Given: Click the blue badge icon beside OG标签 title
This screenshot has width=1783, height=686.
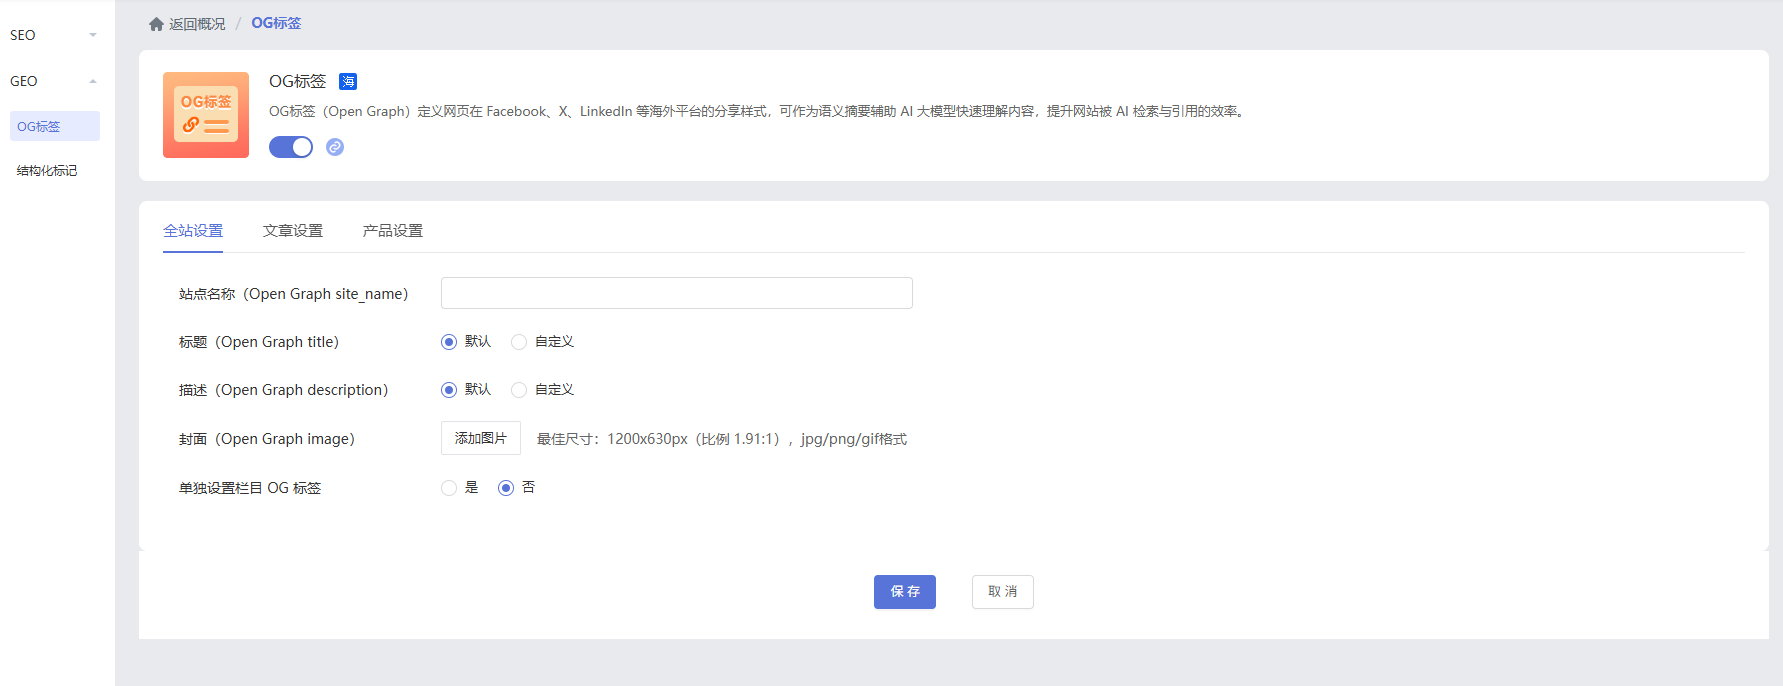Looking at the screenshot, I should 348,82.
